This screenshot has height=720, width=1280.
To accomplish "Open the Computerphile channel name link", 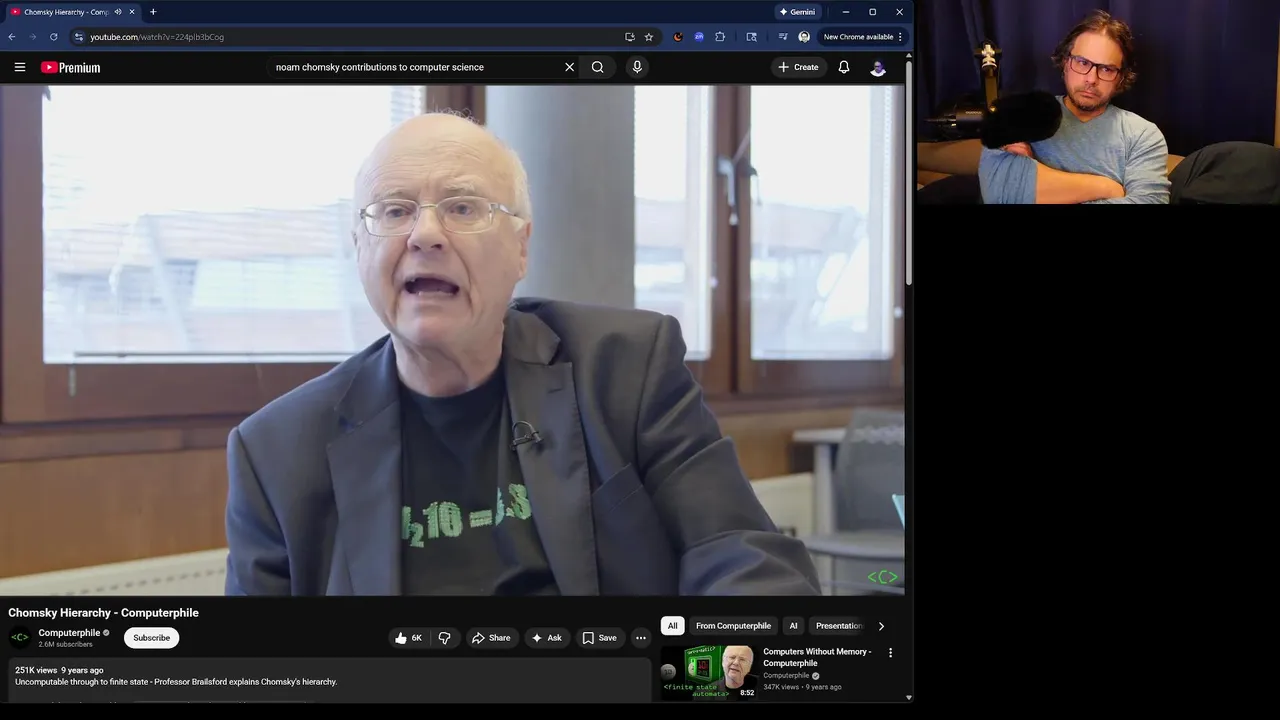I will [x=69, y=633].
